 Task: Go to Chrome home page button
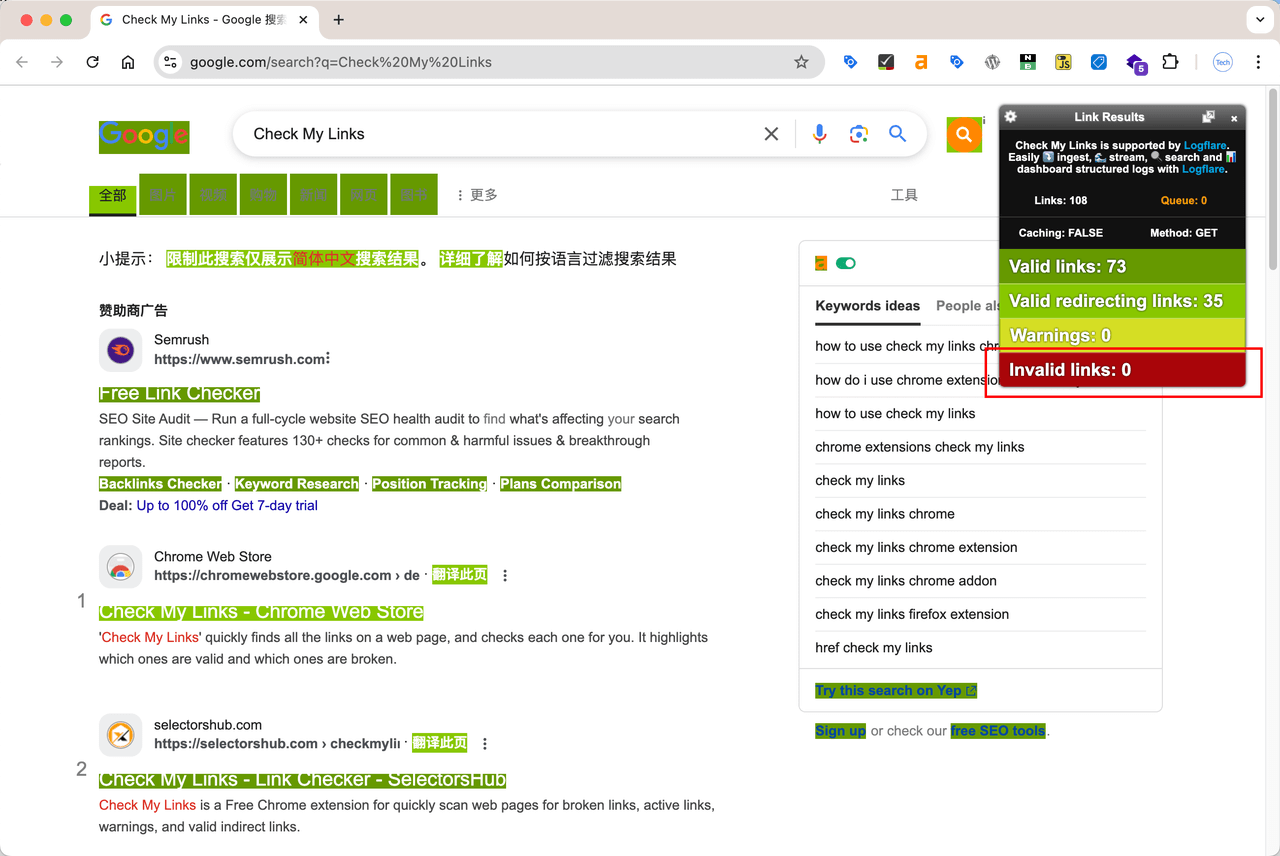pyautogui.click(x=128, y=62)
